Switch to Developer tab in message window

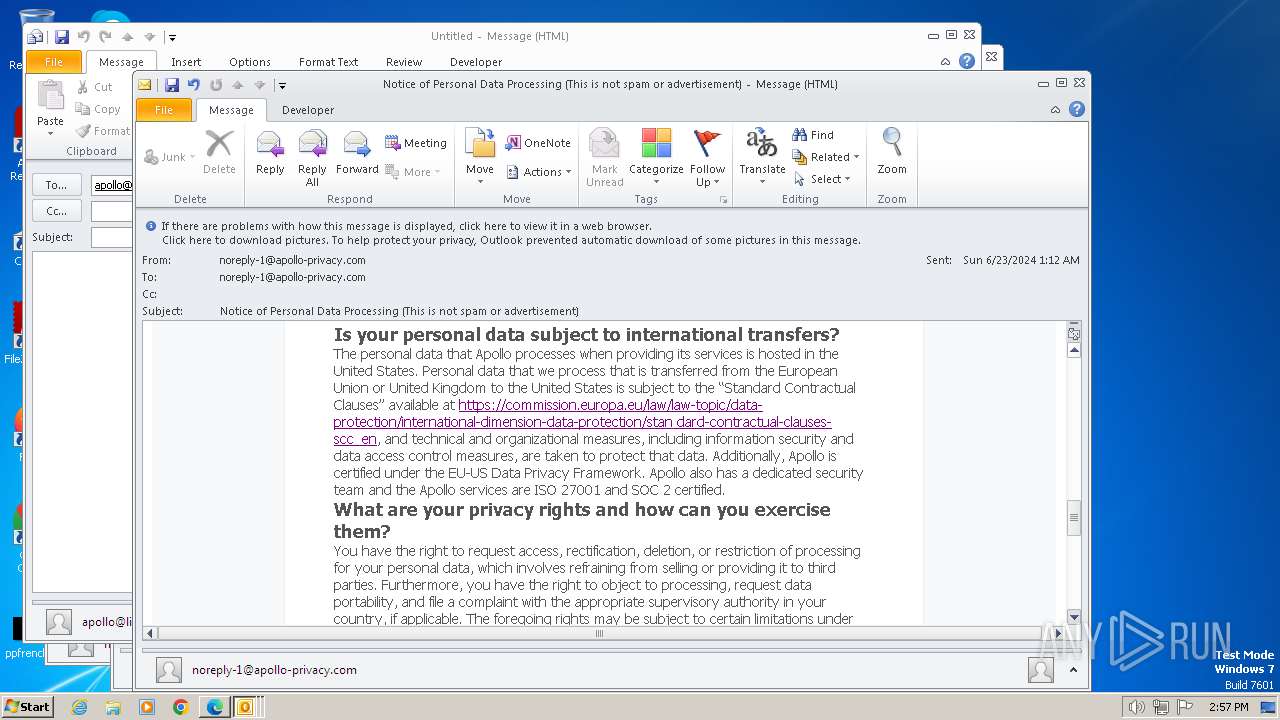point(308,110)
